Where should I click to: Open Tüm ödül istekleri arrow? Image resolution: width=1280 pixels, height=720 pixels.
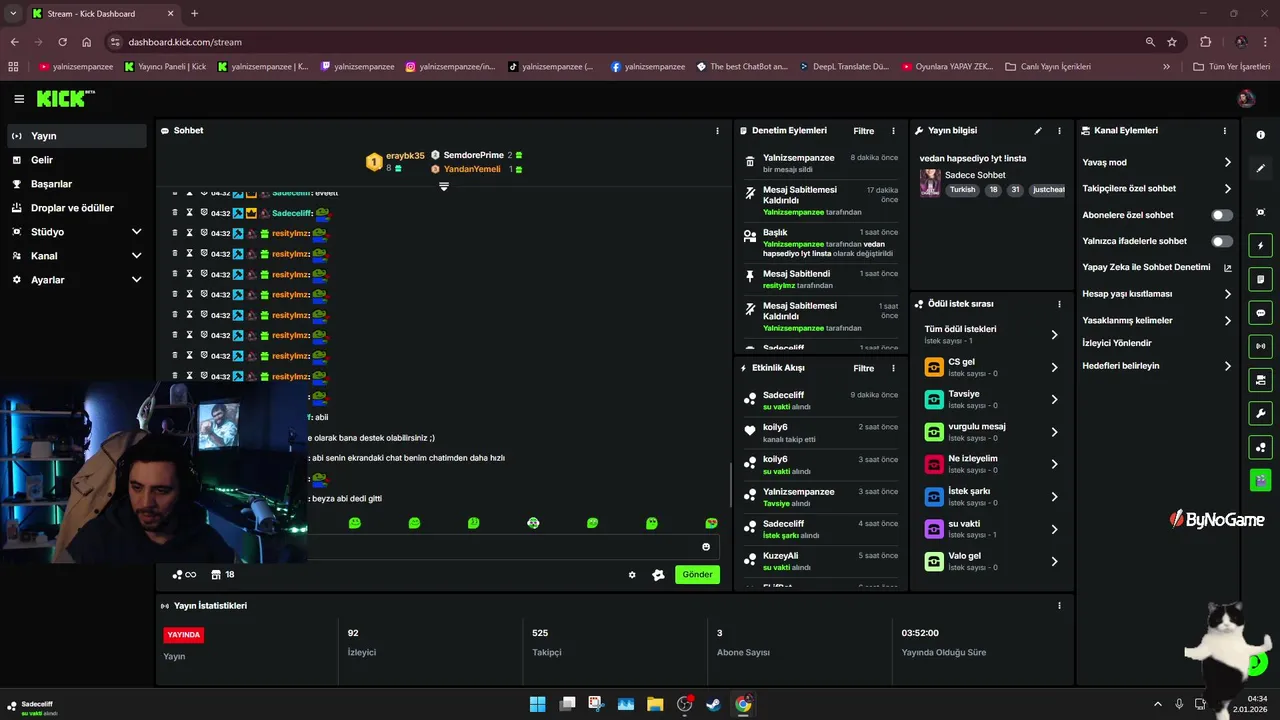[1054, 335]
